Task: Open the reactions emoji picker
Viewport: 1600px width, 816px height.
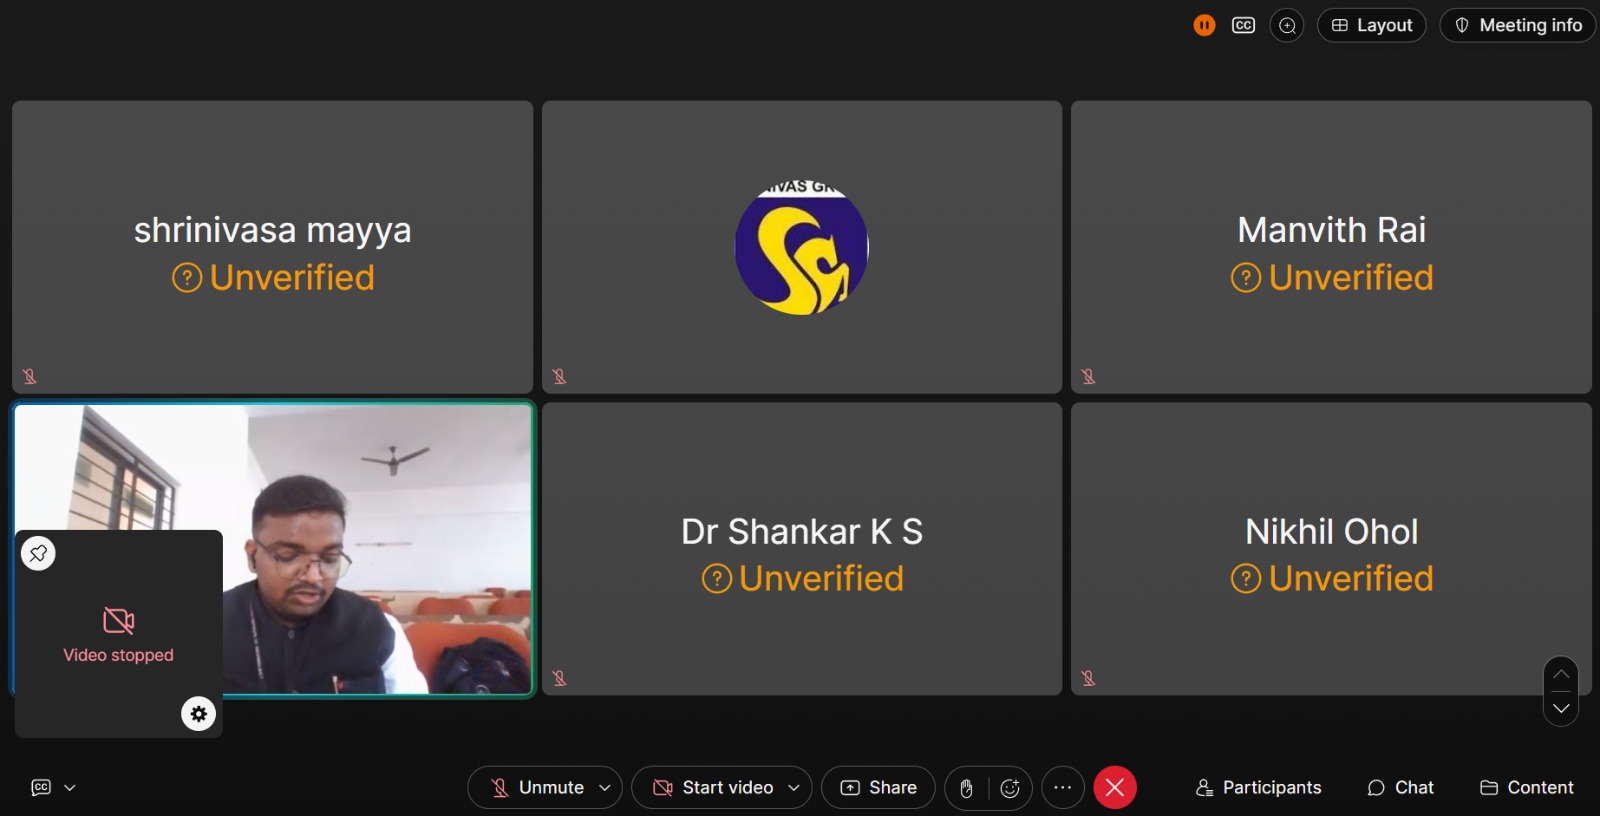Action: (x=1010, y=788)
